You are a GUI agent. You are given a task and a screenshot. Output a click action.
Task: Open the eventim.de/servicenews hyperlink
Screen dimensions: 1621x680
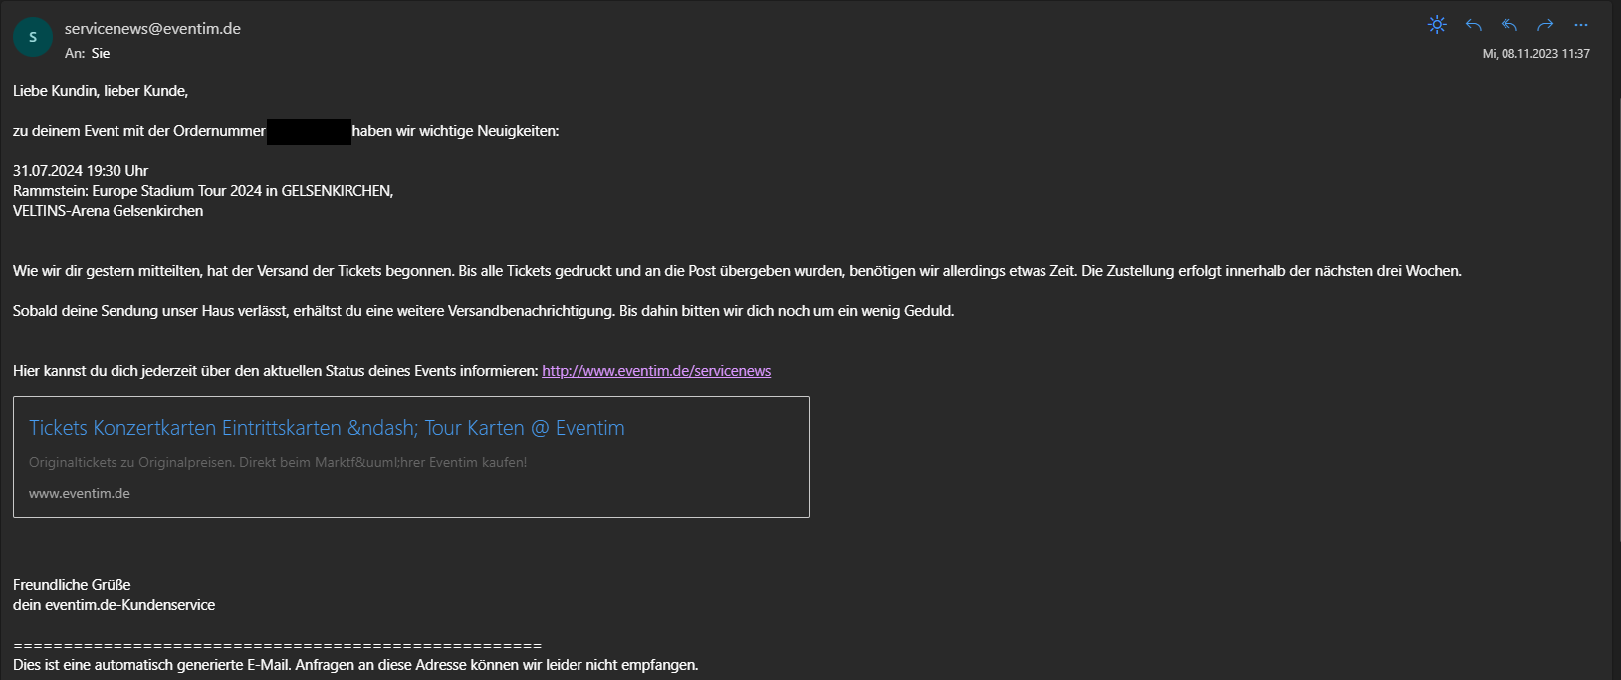click(x=656, y=371)
